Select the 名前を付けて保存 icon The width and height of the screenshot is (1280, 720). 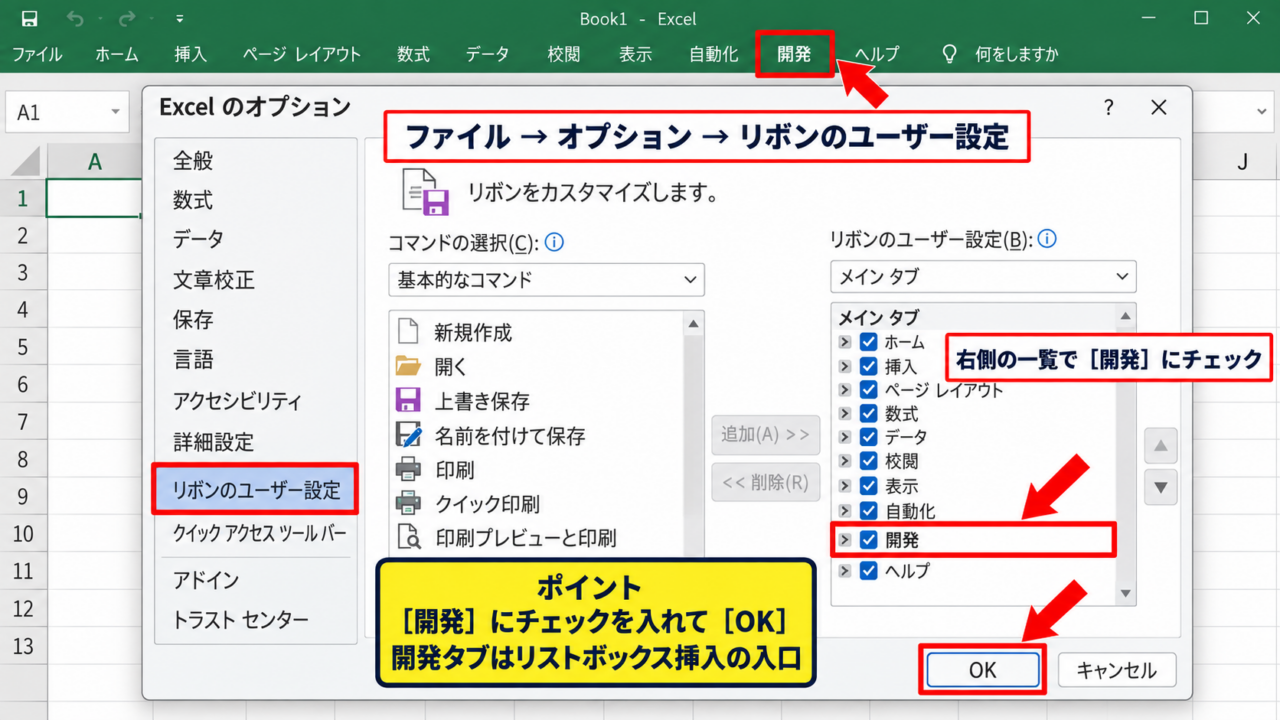408,434
